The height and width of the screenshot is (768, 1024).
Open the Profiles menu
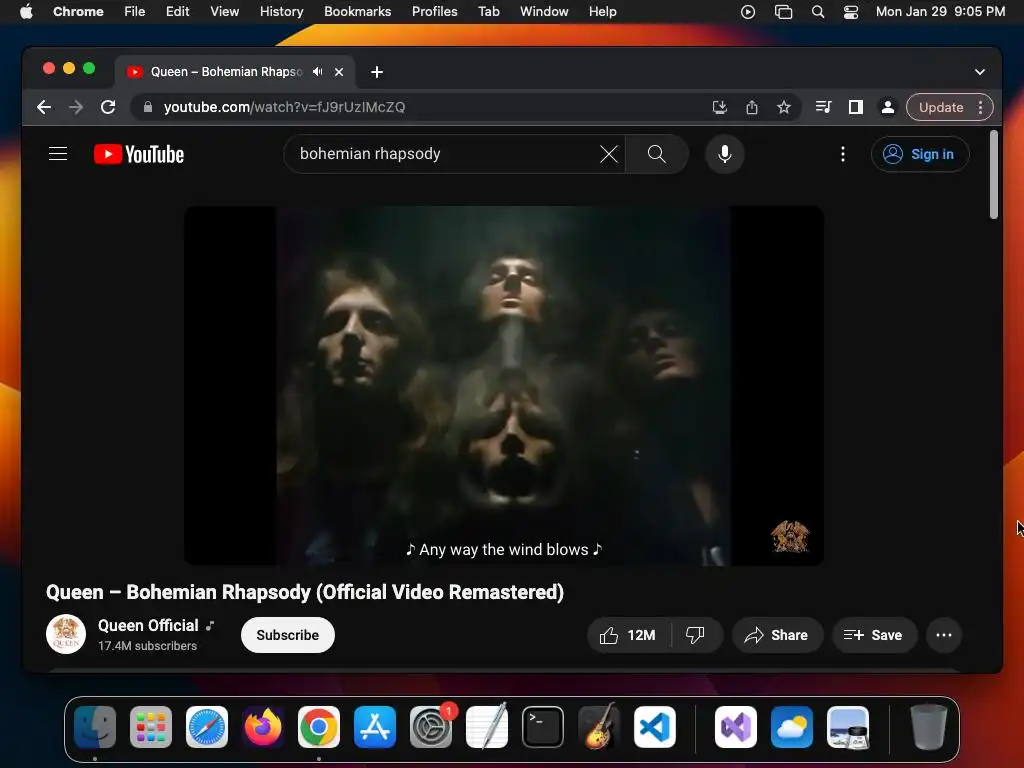(x=434, y=12)
